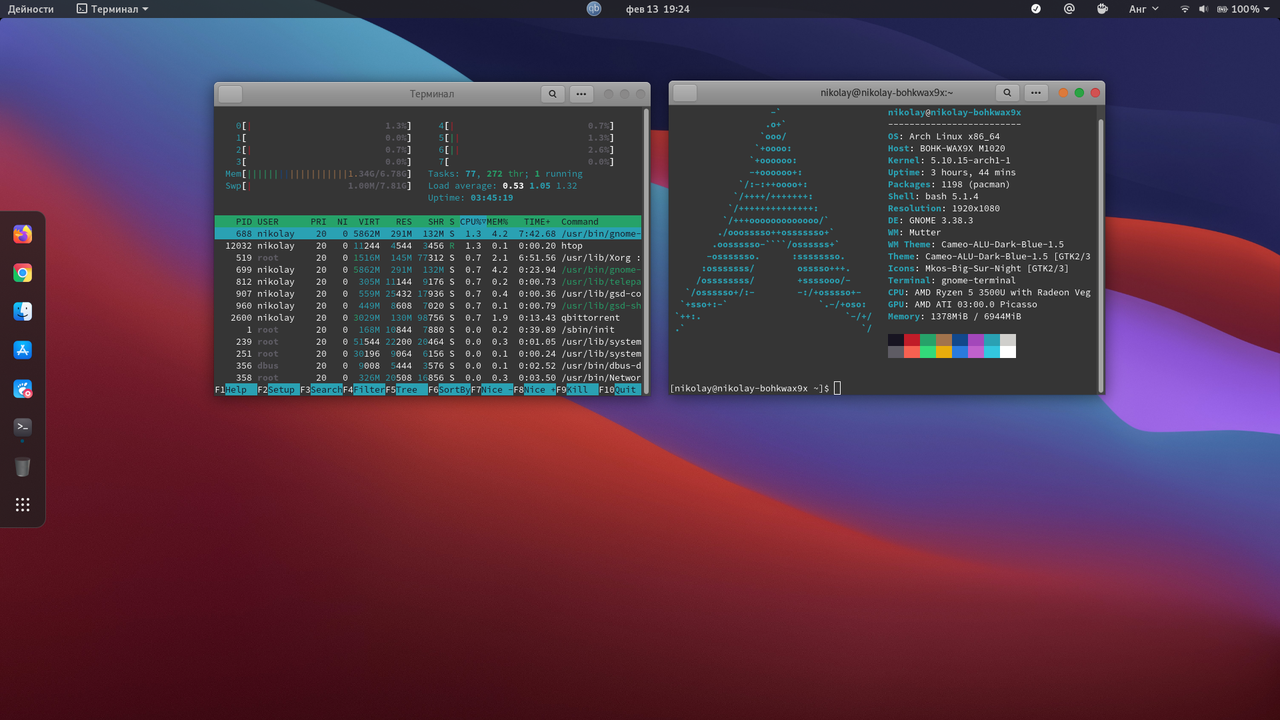Open the Терминал app menu dropdown

pyautogui.click(x=112, y=9)
